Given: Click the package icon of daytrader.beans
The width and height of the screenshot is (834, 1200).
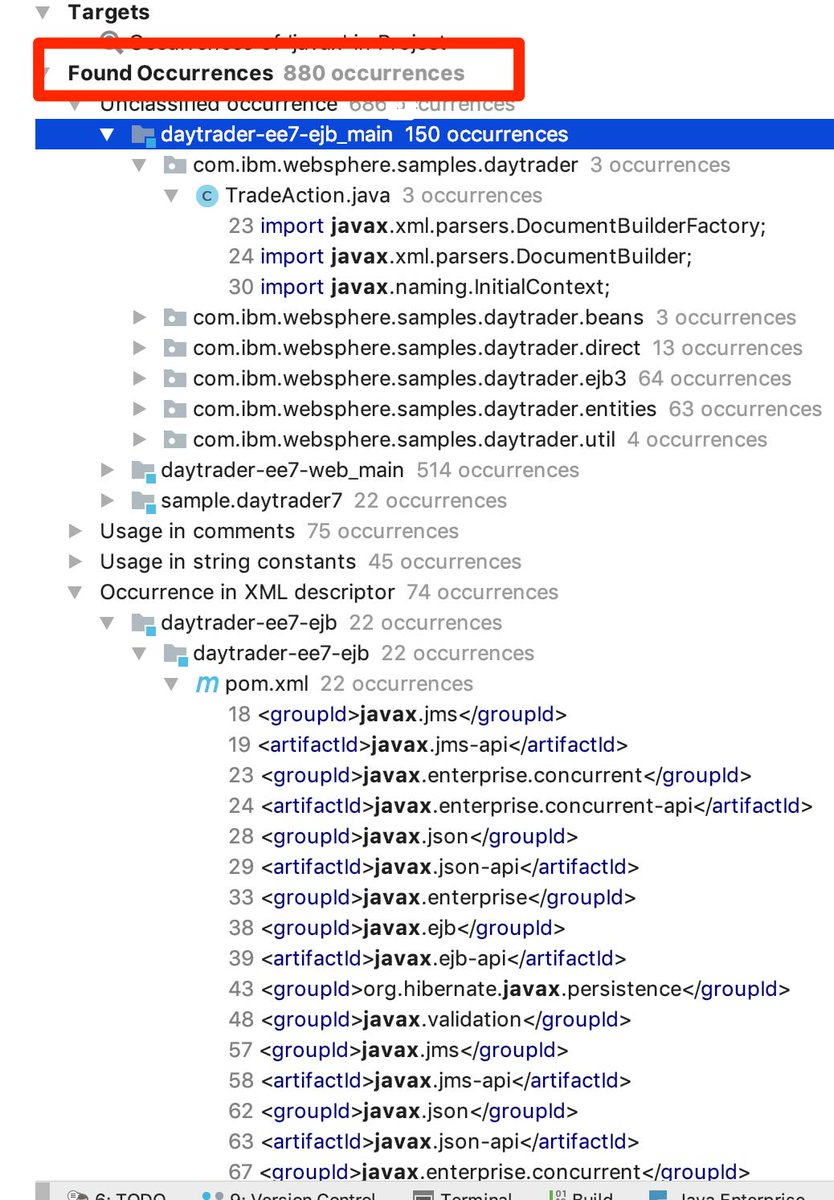Looking at the screenshot, I should pos(175,318).
